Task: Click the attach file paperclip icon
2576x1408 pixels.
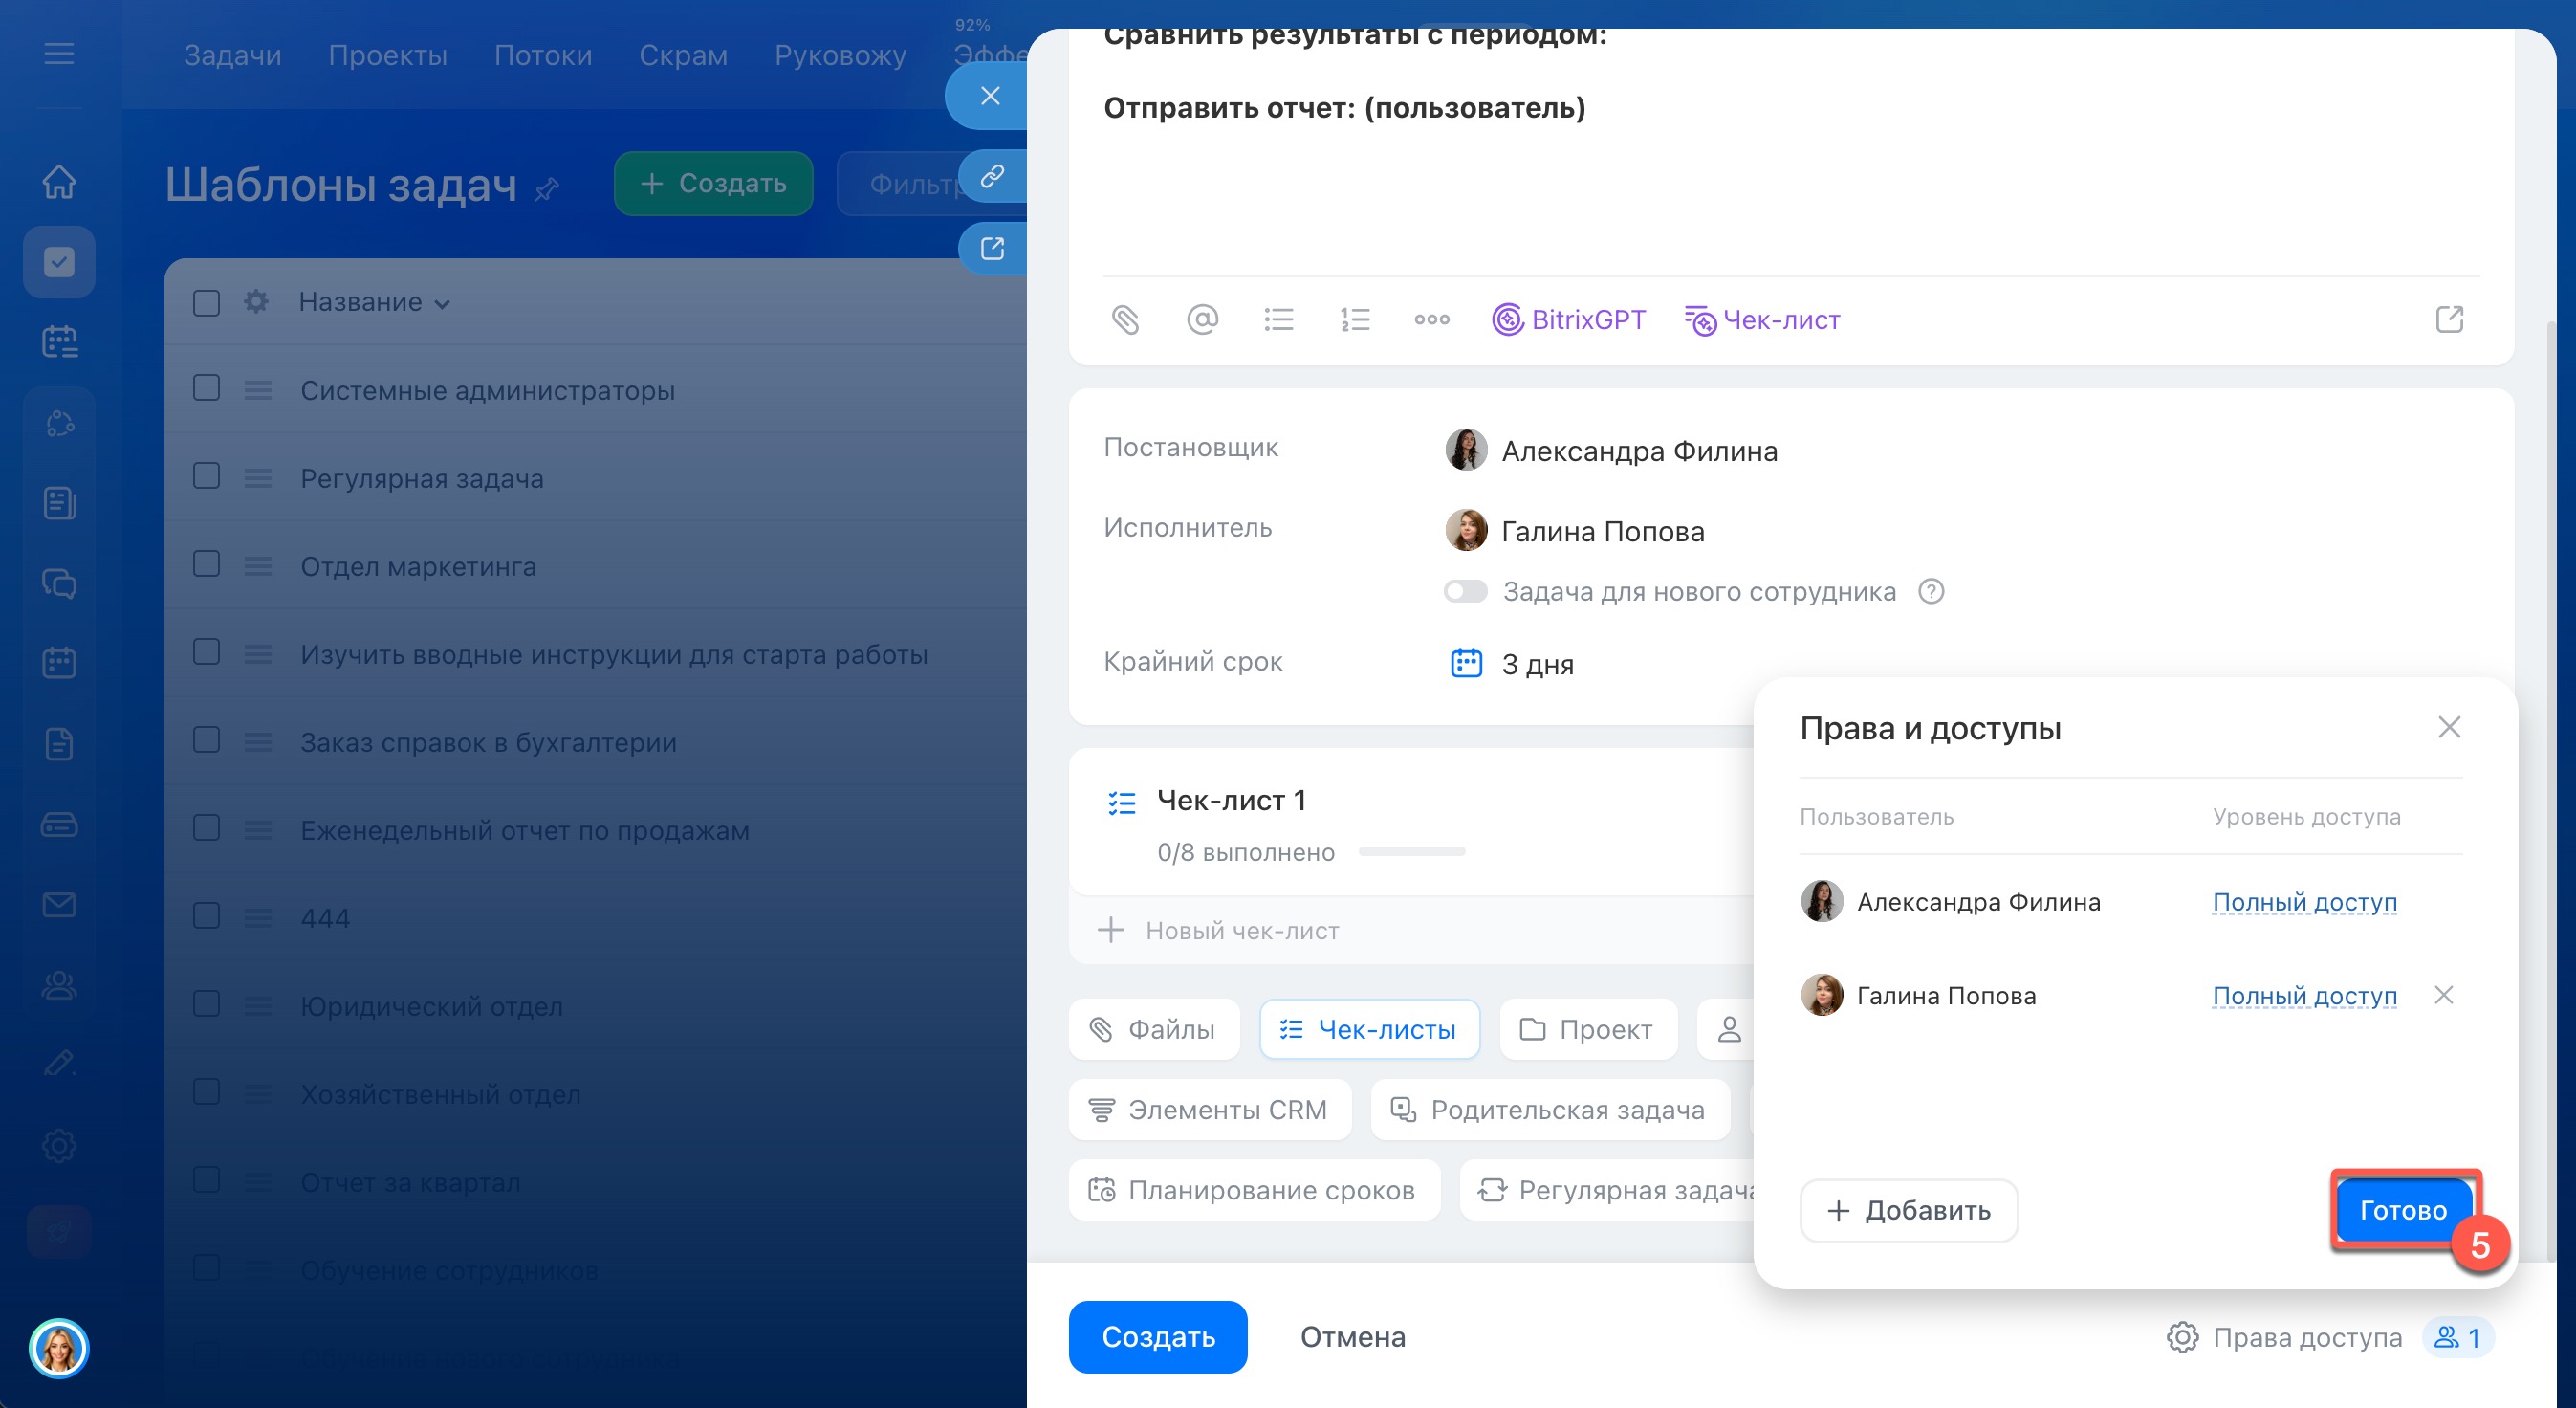Action: [1125, 320]
